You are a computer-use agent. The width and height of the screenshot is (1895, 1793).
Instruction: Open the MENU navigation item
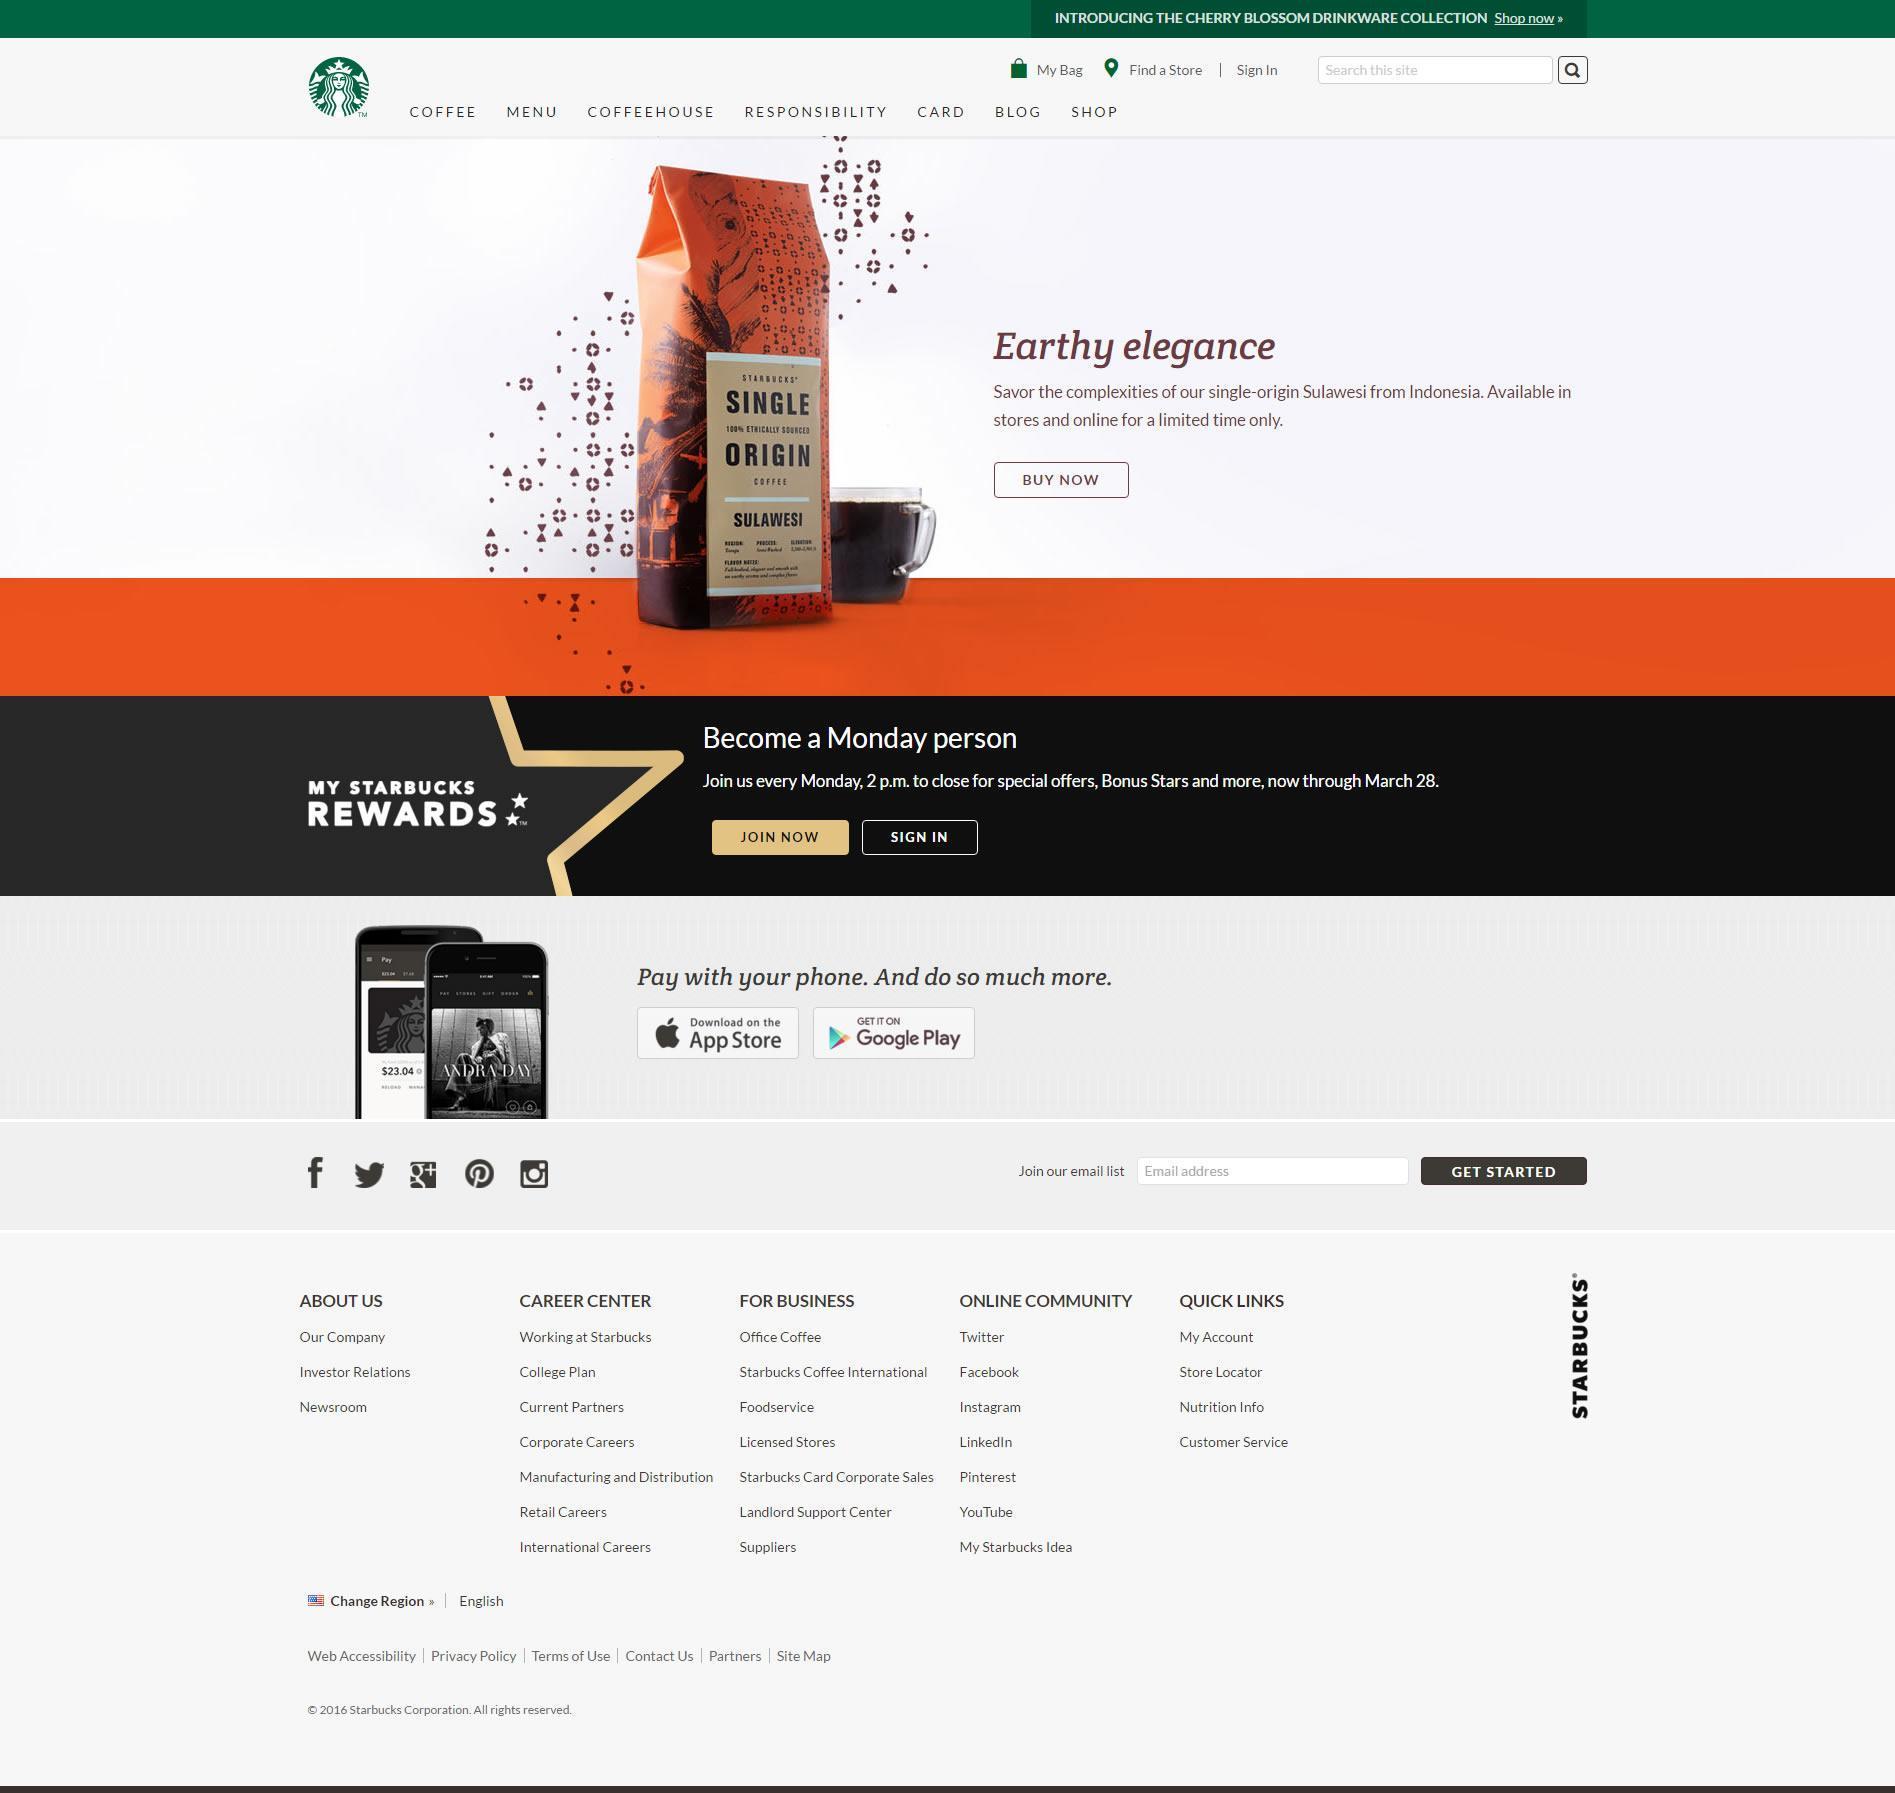(532, 112)
